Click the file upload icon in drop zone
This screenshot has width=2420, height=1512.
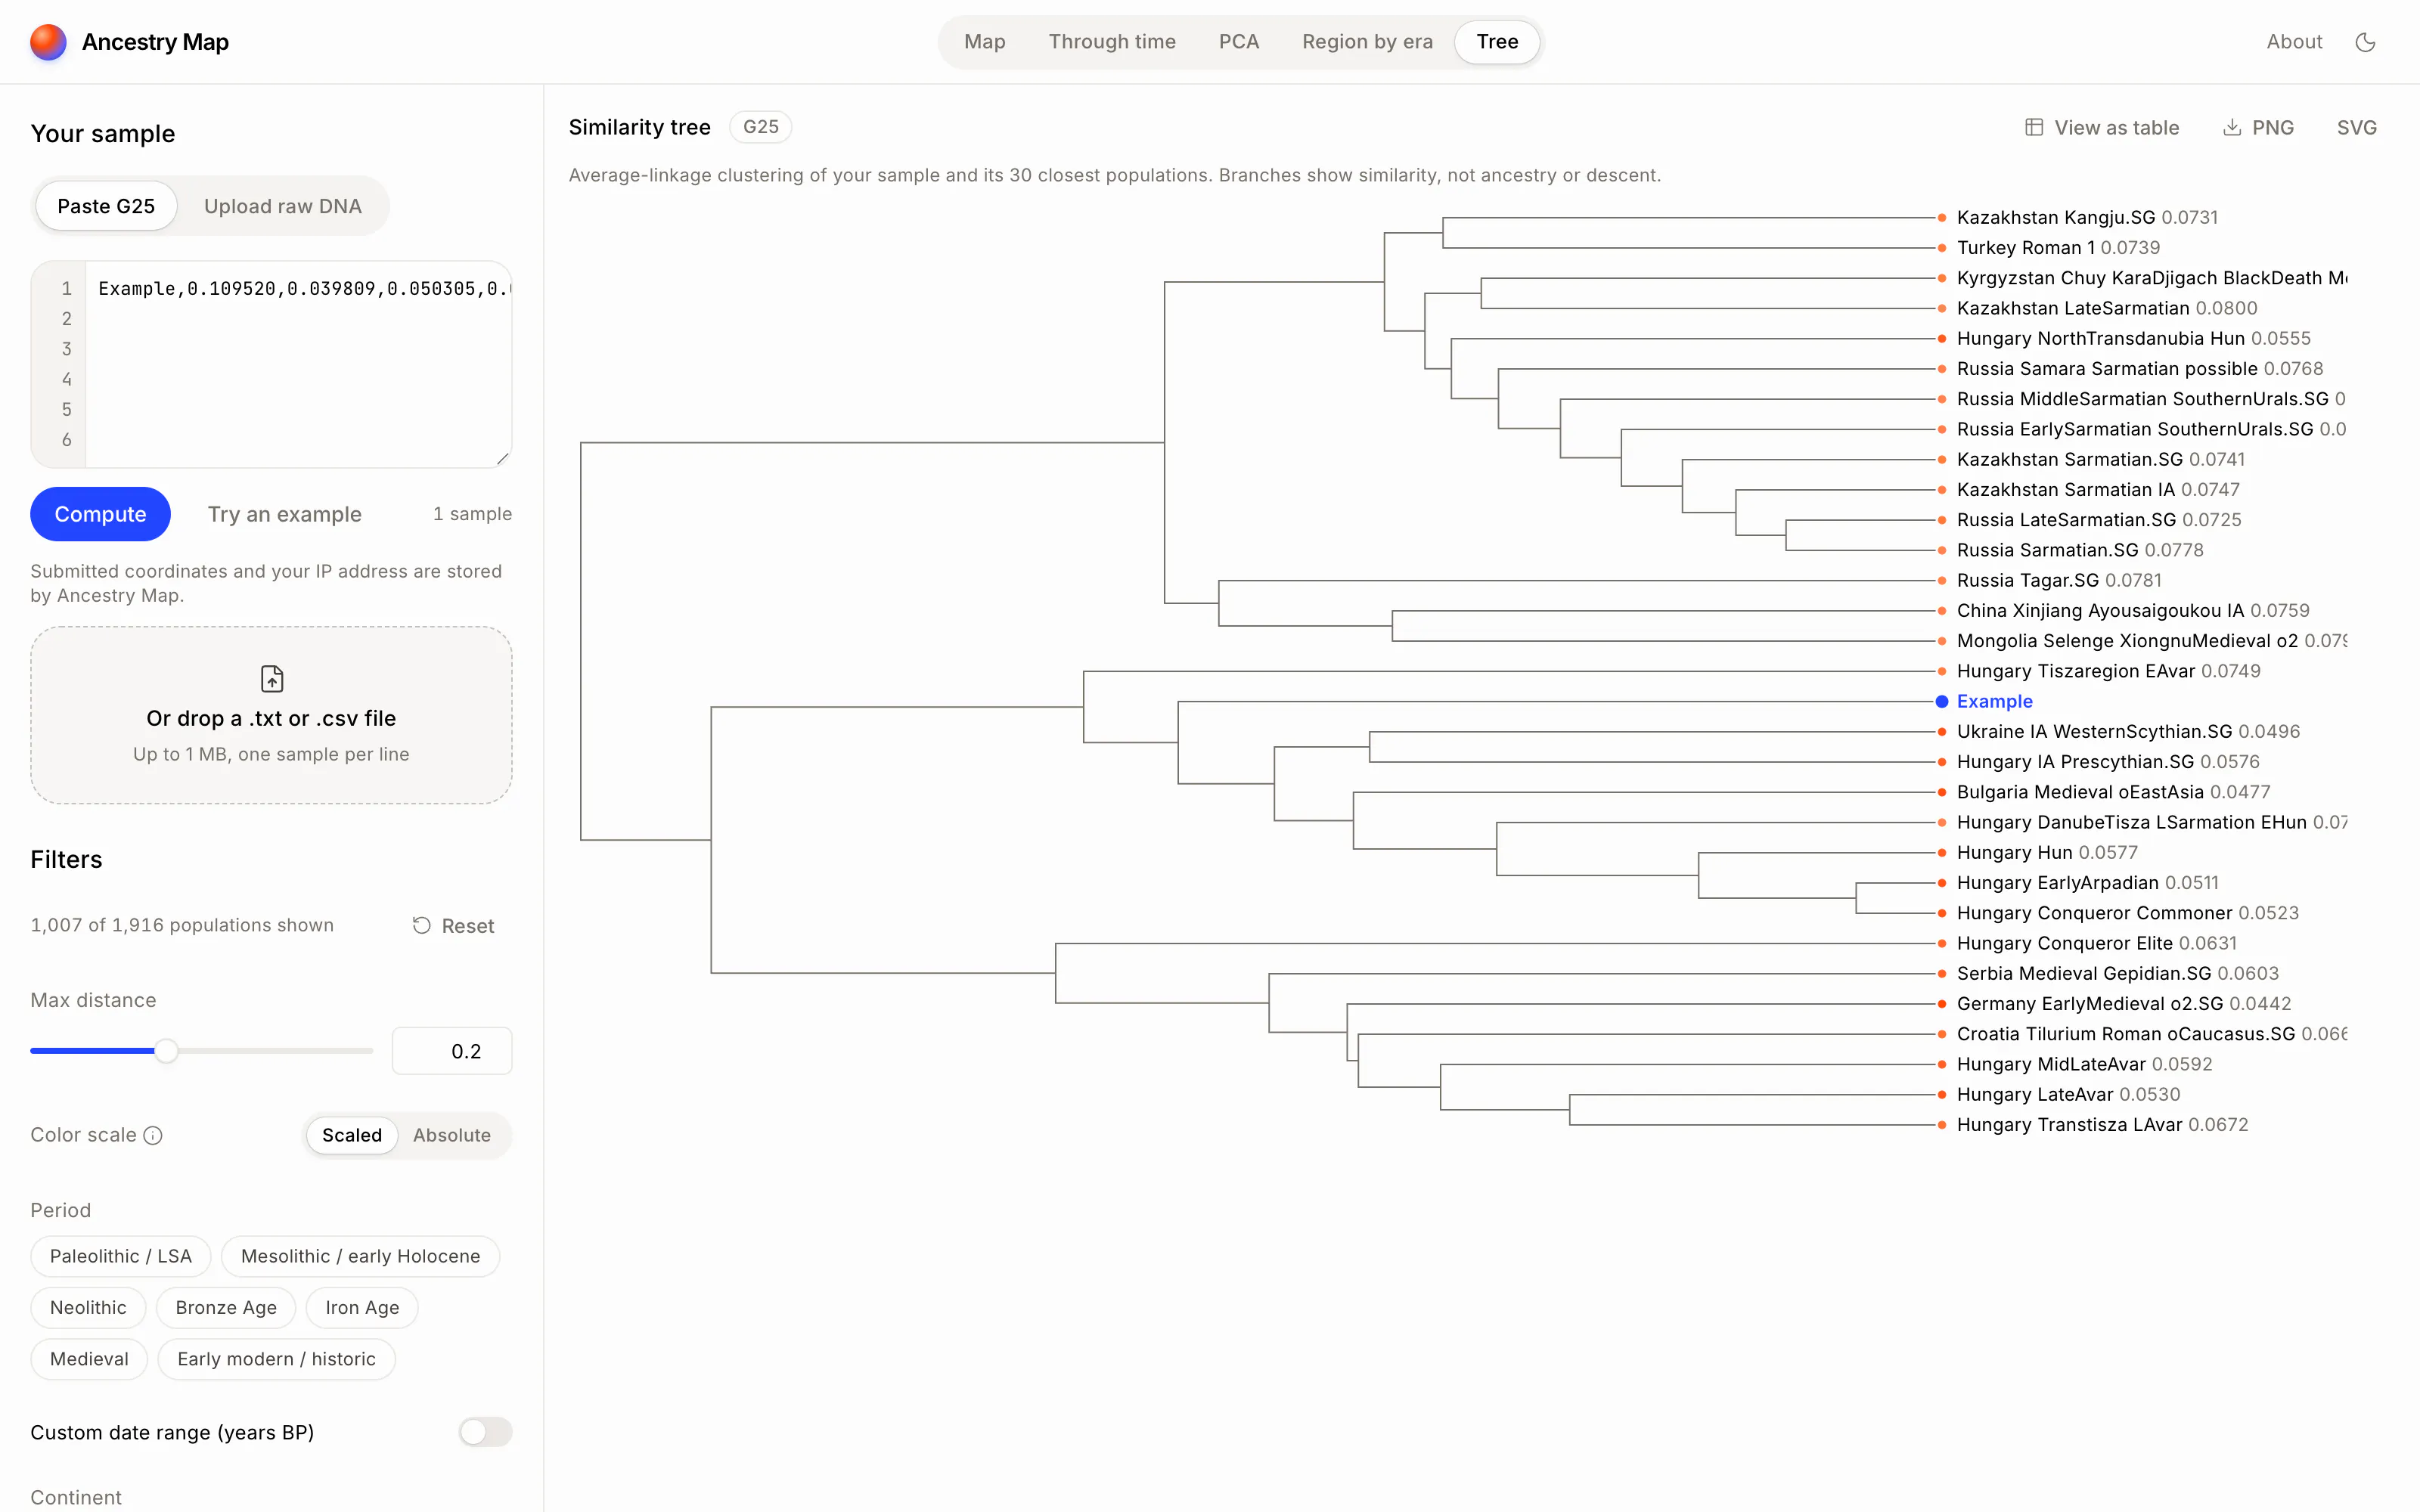[x=272, y=679]
